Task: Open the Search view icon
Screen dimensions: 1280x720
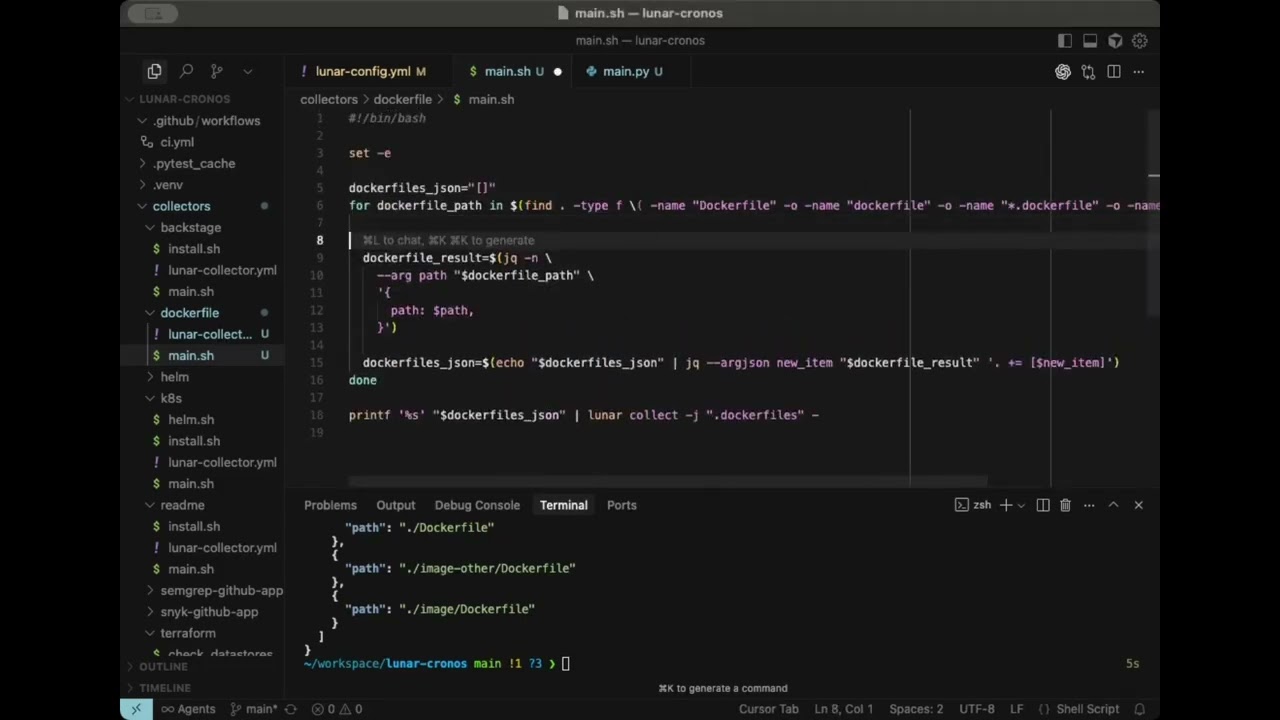Action: [186, 71]
